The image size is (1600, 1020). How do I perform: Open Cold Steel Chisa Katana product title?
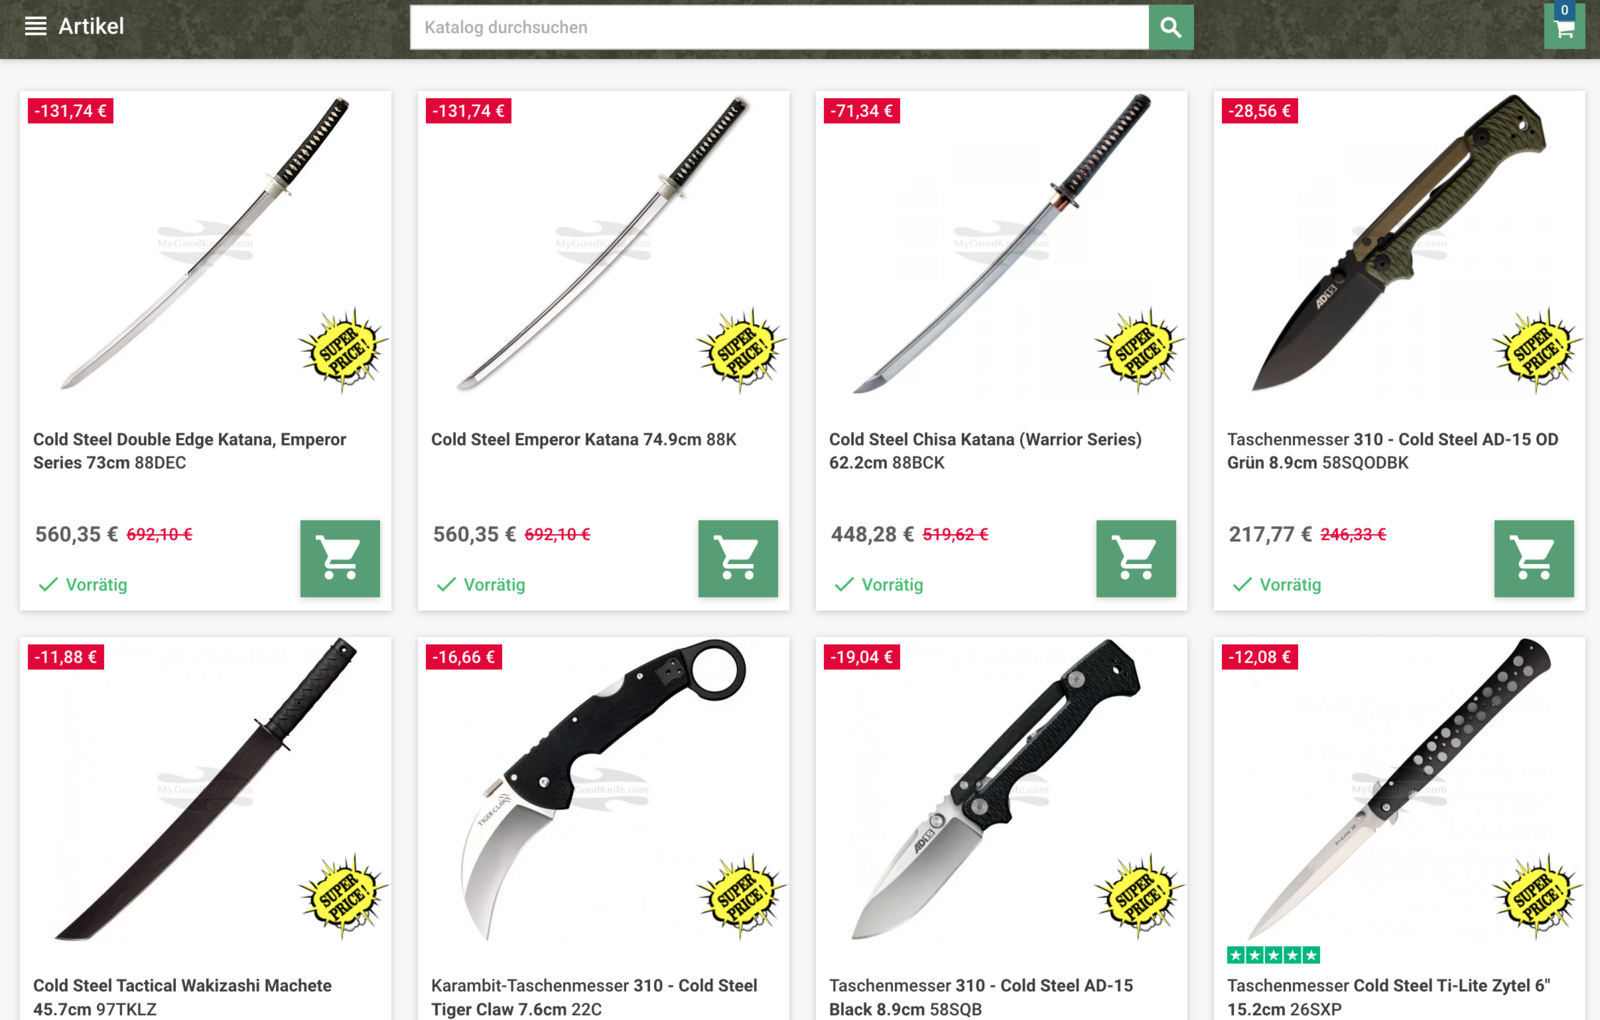pyautogui.click(x=985, y=451)
